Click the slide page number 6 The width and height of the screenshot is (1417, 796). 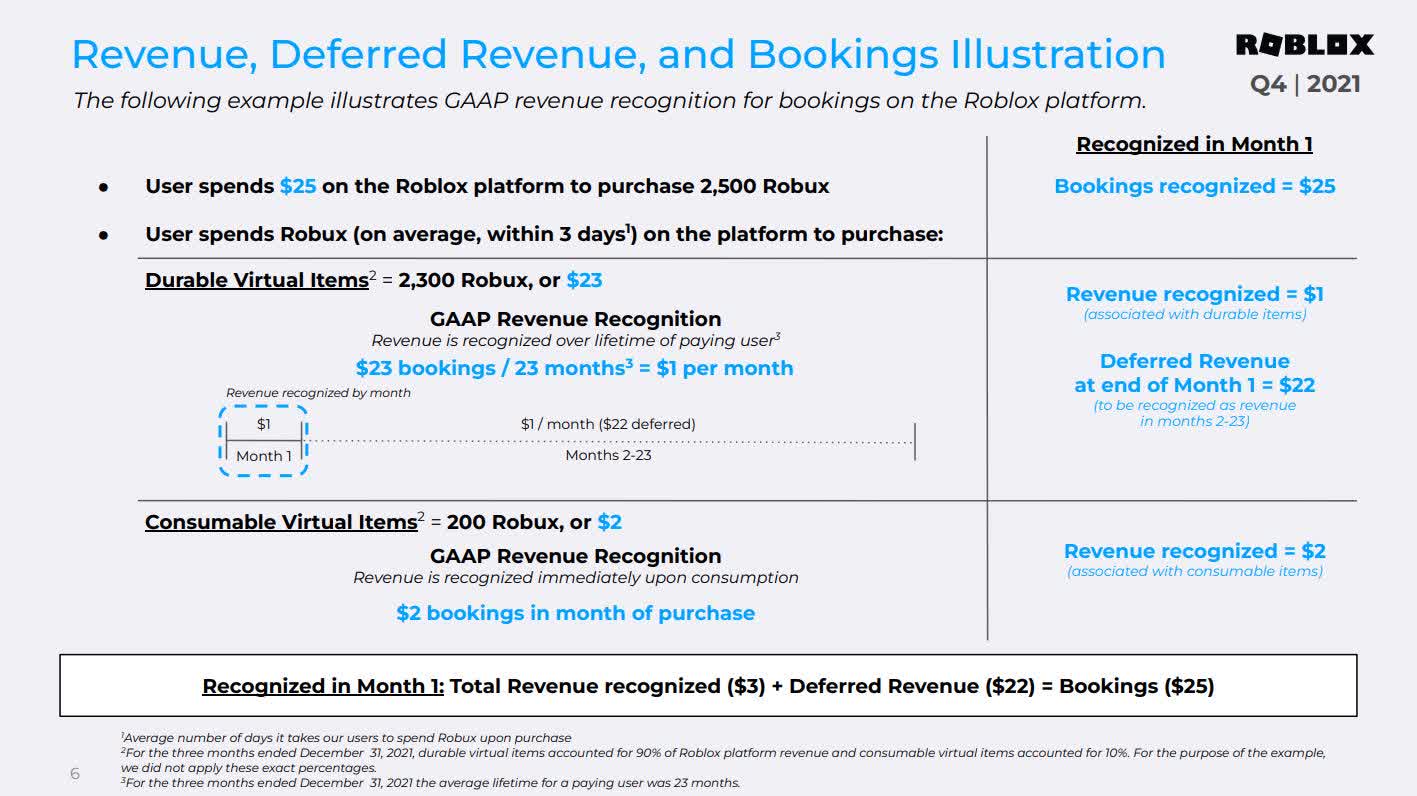tap(75, 774)
